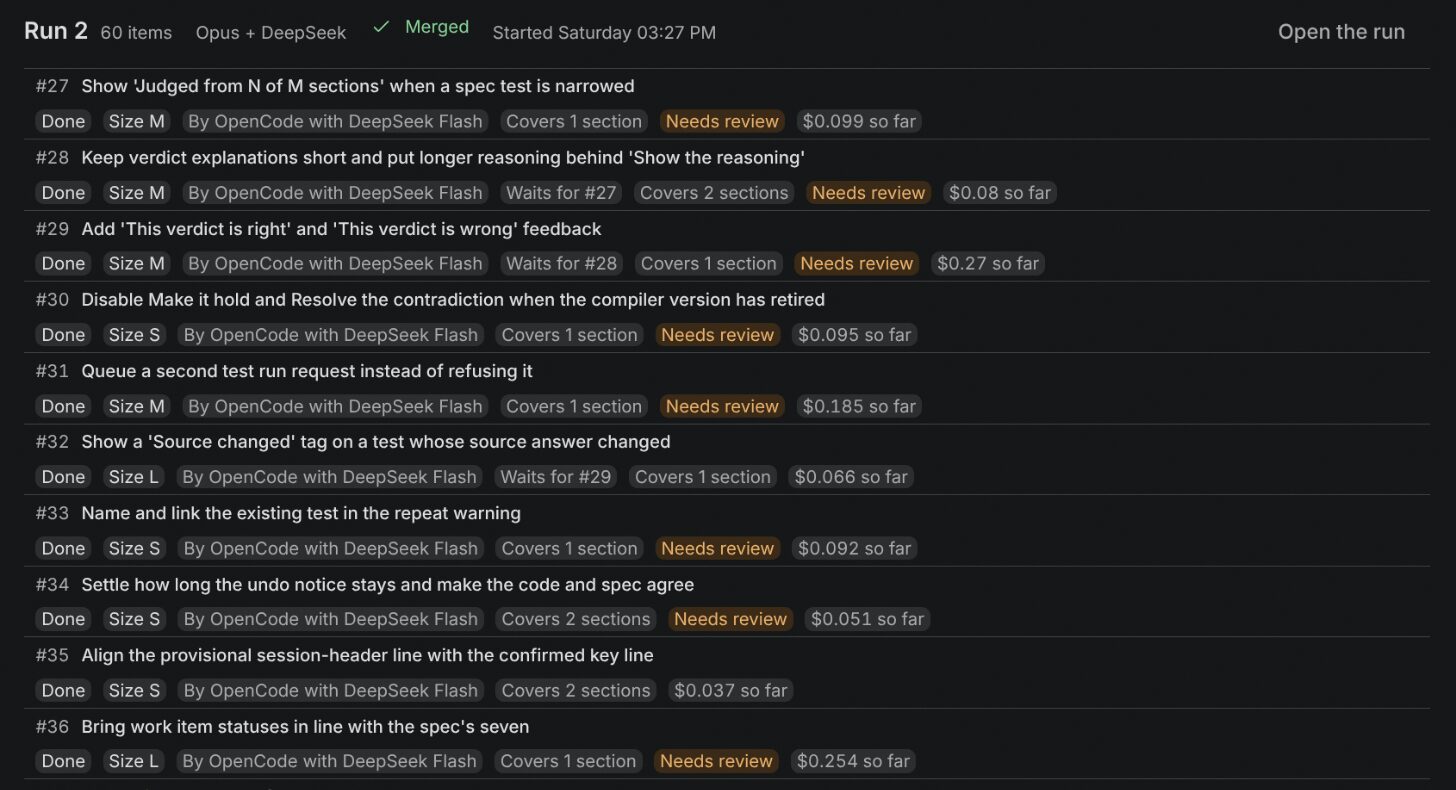Open item #32 'Source changed' tag title
This screenshot has height=790, width=1456.
point(376,441)
